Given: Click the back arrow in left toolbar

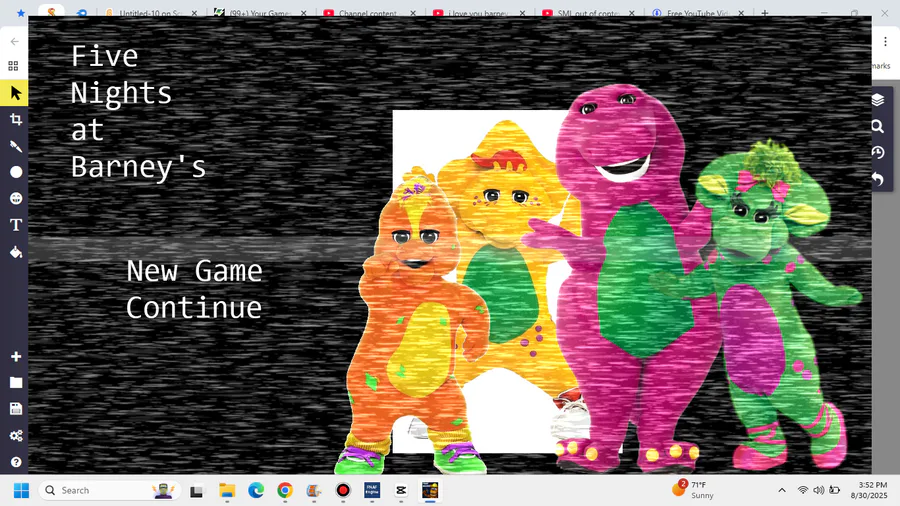Looking at the screenshot, I should pyautogui.click(x=14, y=41).
